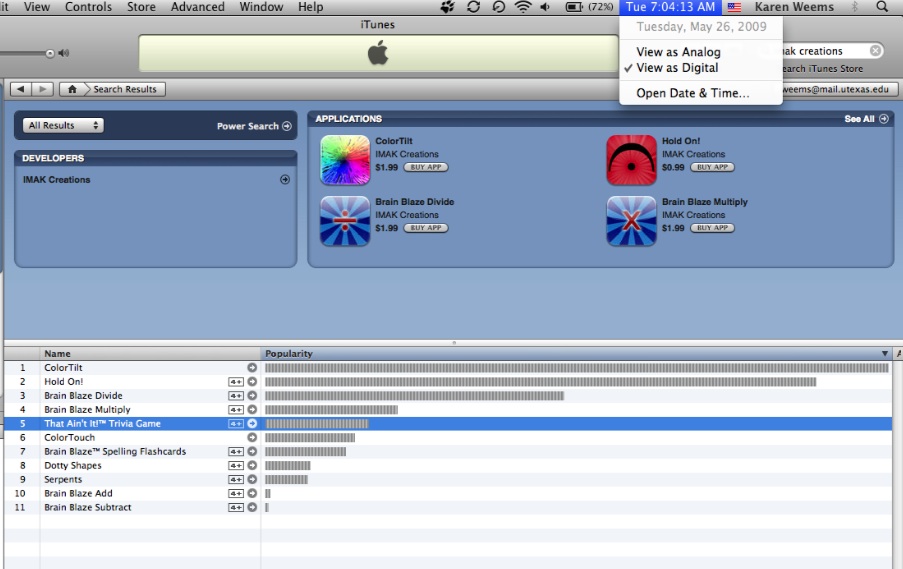Image resolution: width=903 pixels, height=569 pixels.
Task: Choose Open Date & Time menu entry
Action: pyautogui.click(x=701, y=93)
